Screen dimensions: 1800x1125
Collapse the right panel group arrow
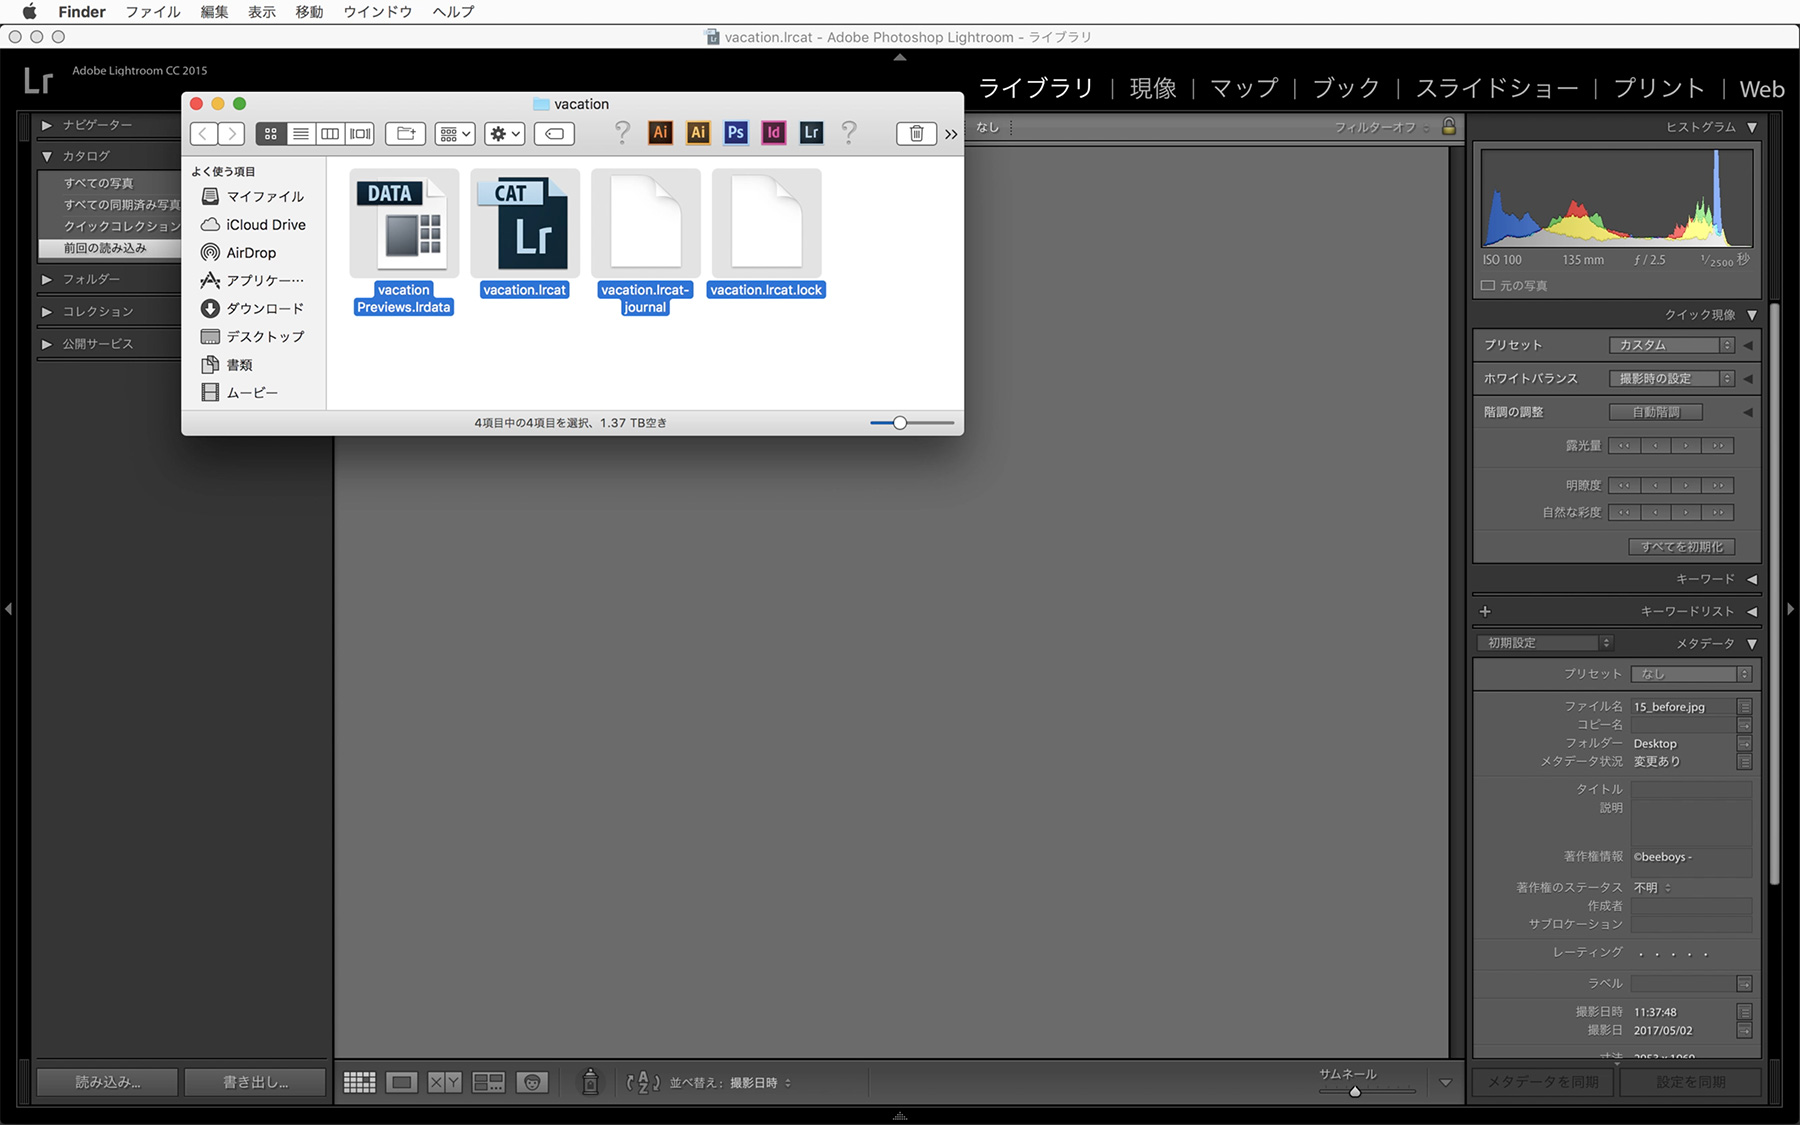1791,608
